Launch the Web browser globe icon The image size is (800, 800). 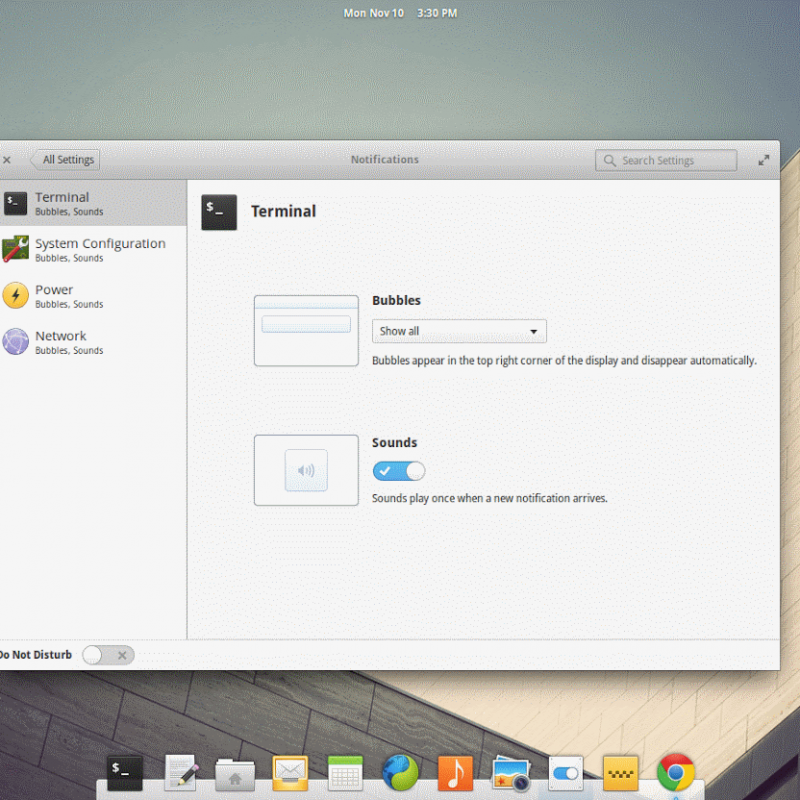click(x=400, y=770)
